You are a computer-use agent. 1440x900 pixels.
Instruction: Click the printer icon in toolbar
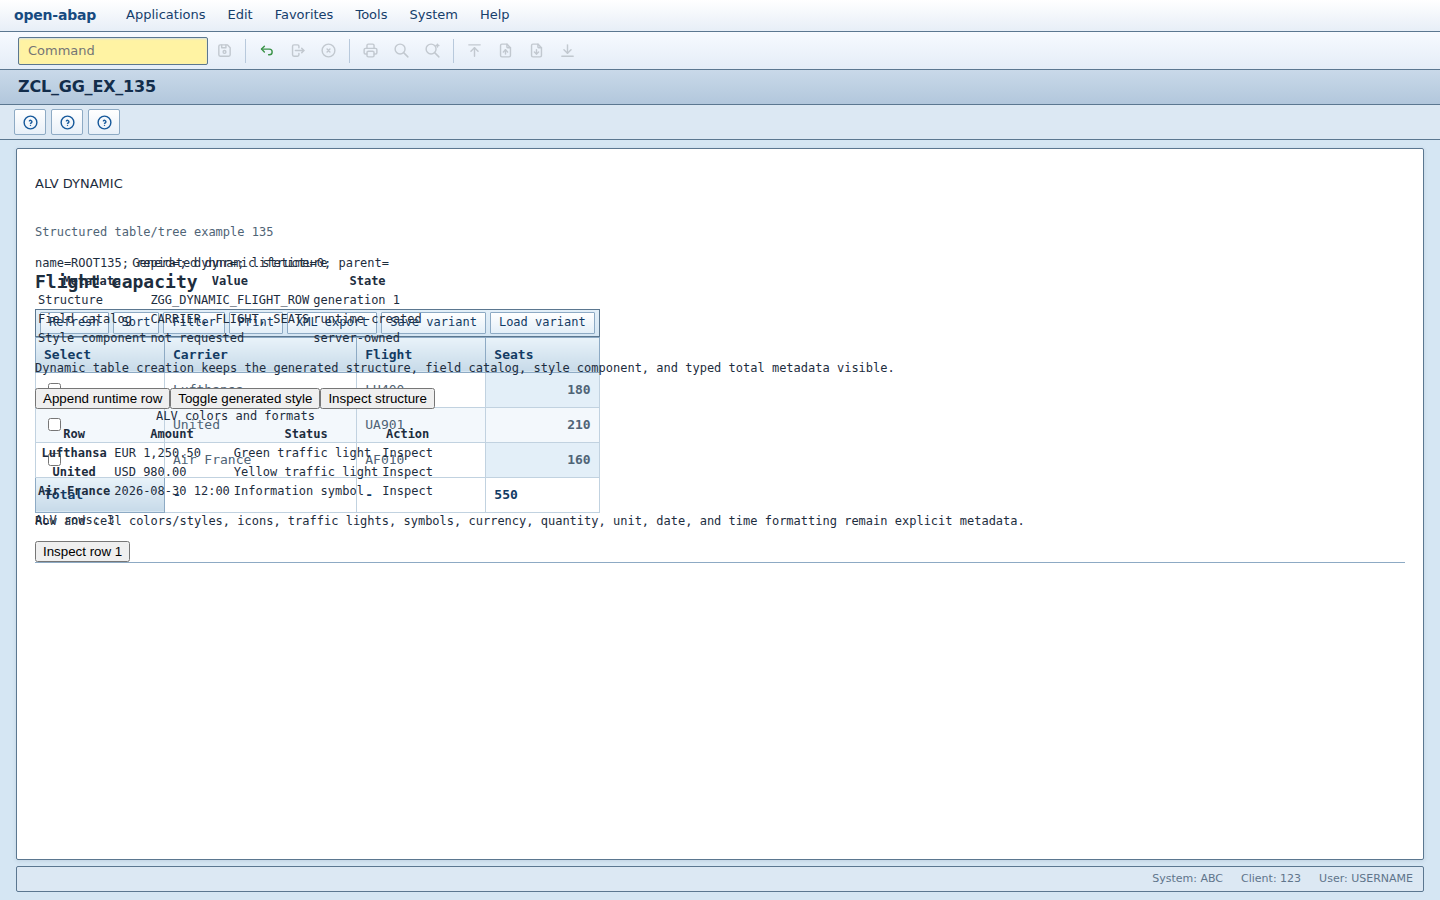371,51
